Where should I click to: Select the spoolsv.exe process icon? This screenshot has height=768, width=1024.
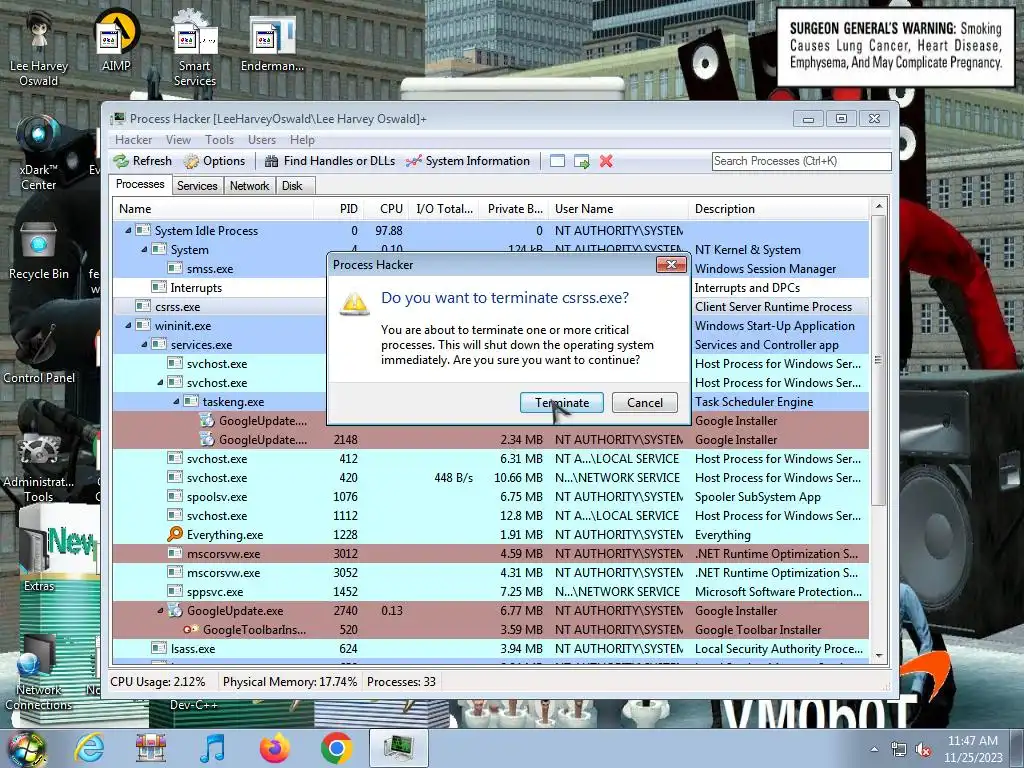click(x=174, y=496)
